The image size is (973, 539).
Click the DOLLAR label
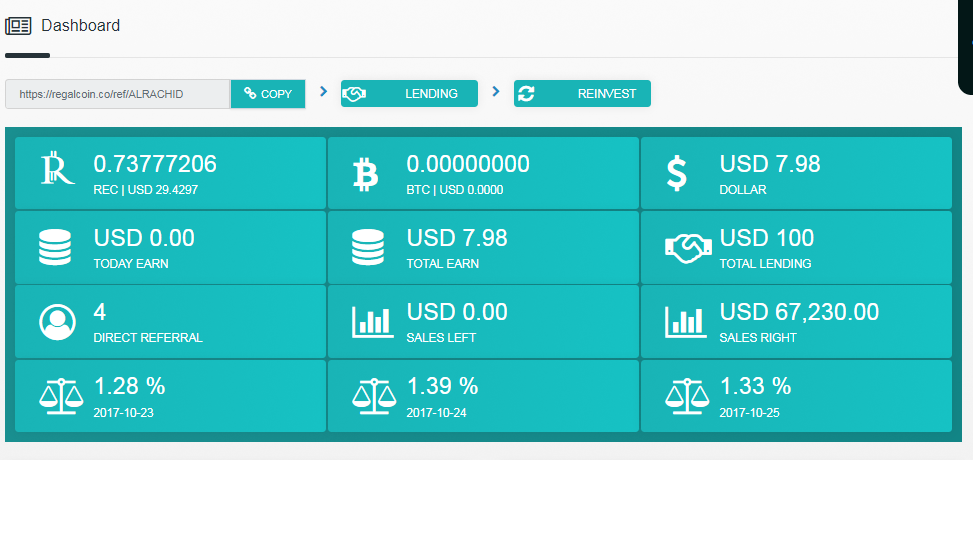point(743,190)
